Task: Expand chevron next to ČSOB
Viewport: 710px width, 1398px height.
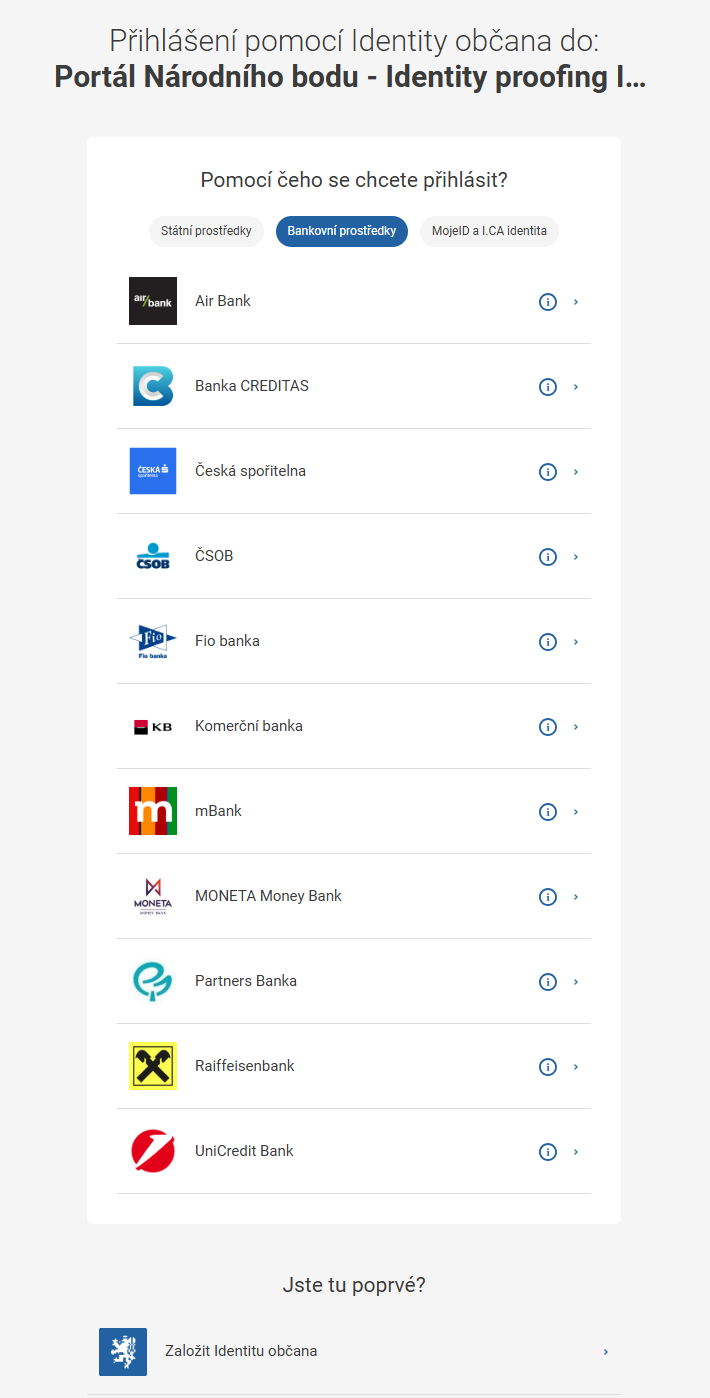Action: (576, 556)
